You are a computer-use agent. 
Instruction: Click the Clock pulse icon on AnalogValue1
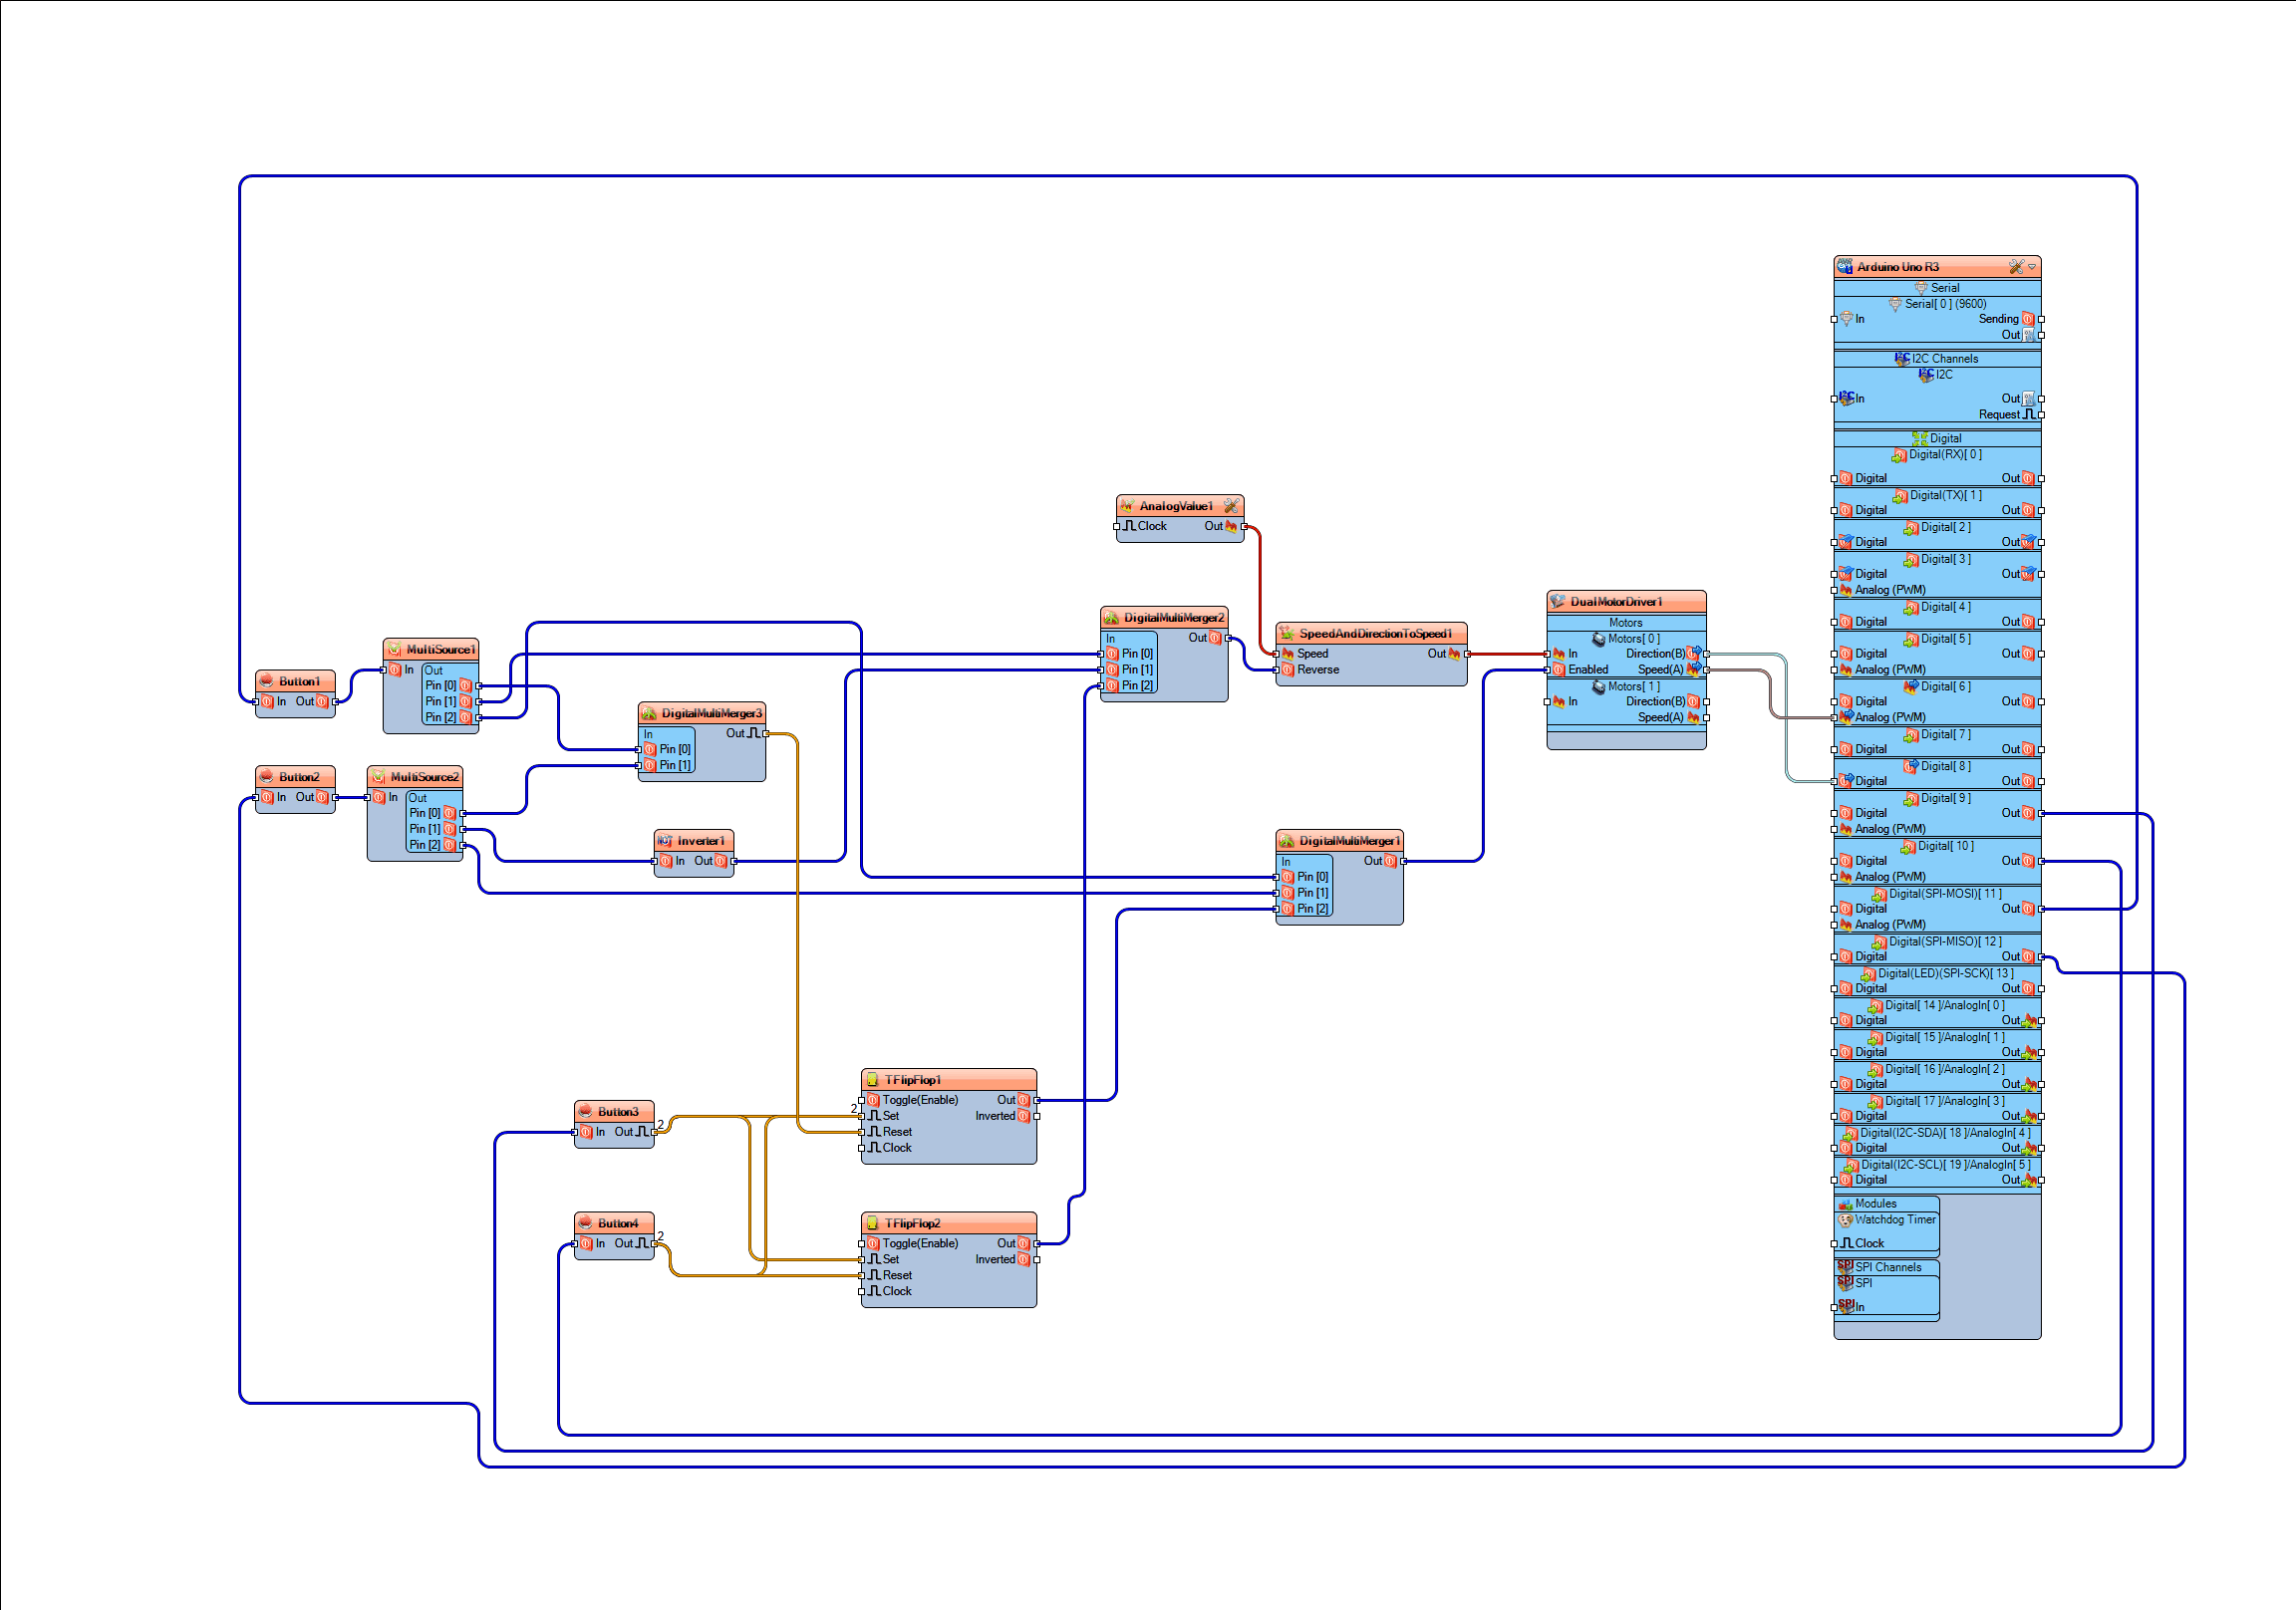tap(1130, 527)
